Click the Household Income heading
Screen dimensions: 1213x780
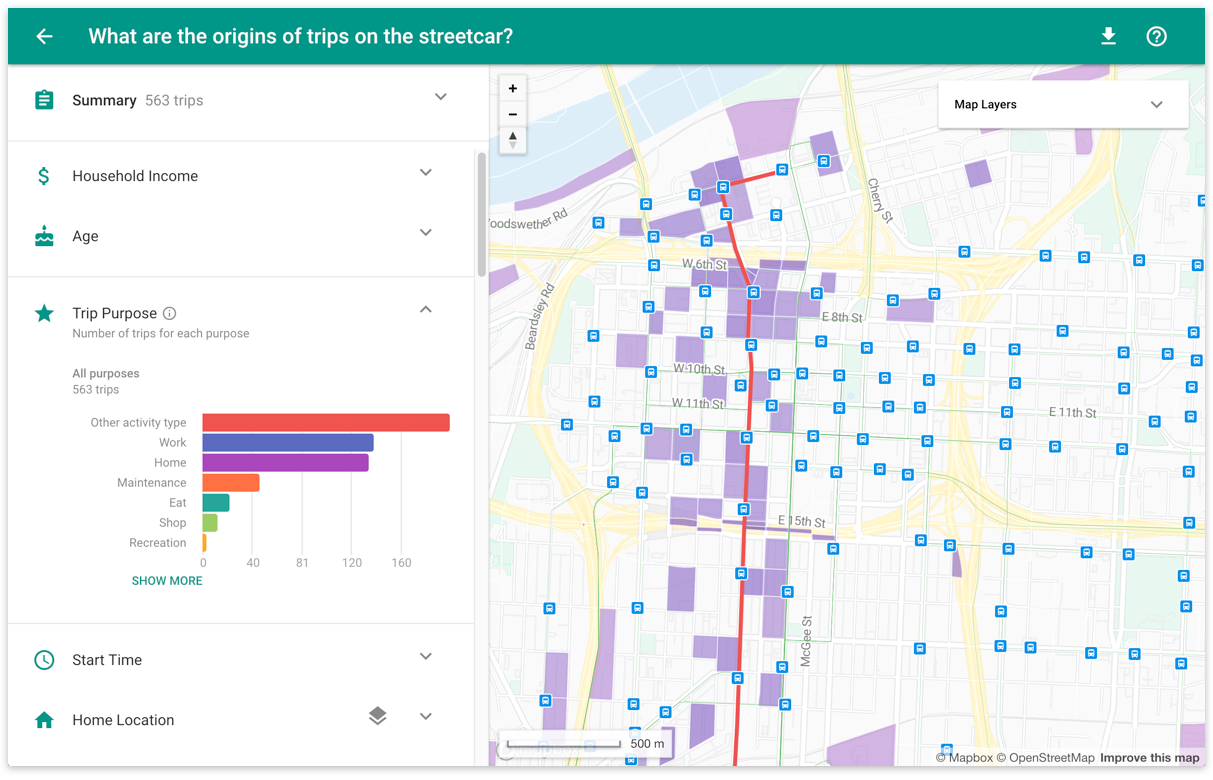(x=135, y=176)
